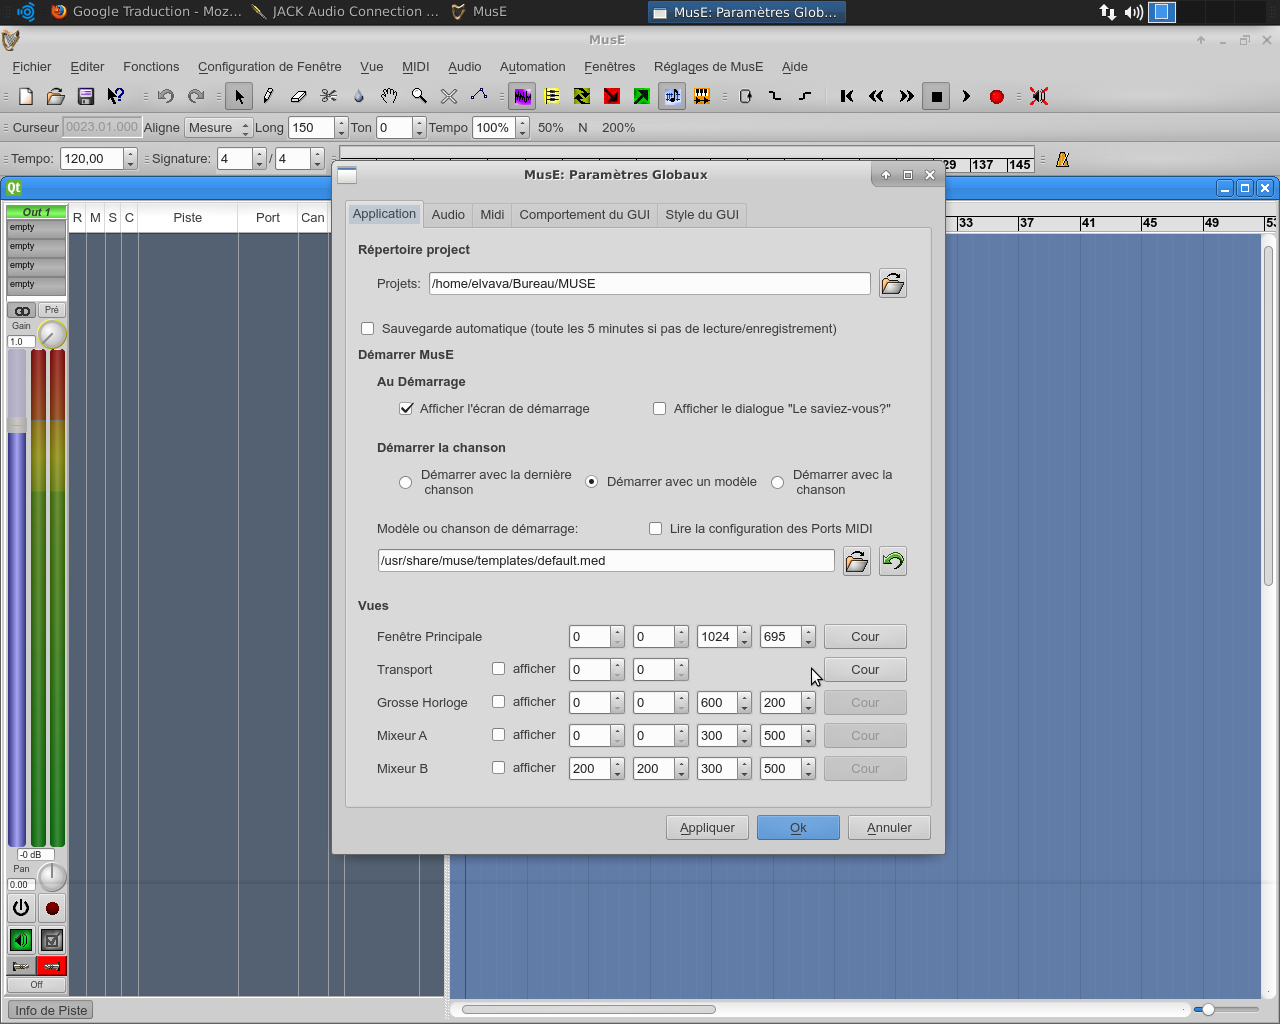Enable Sauvegarde automatique checkbox
The width and height of the screenshot is (1280, 1024).
[x=368, y=329]
